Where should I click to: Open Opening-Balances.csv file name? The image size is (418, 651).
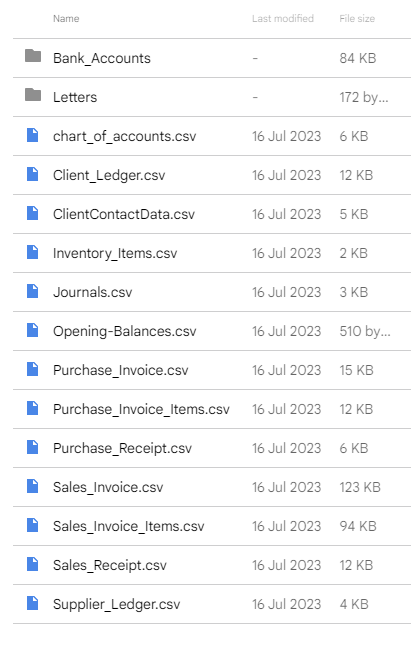tap(125, 331)
